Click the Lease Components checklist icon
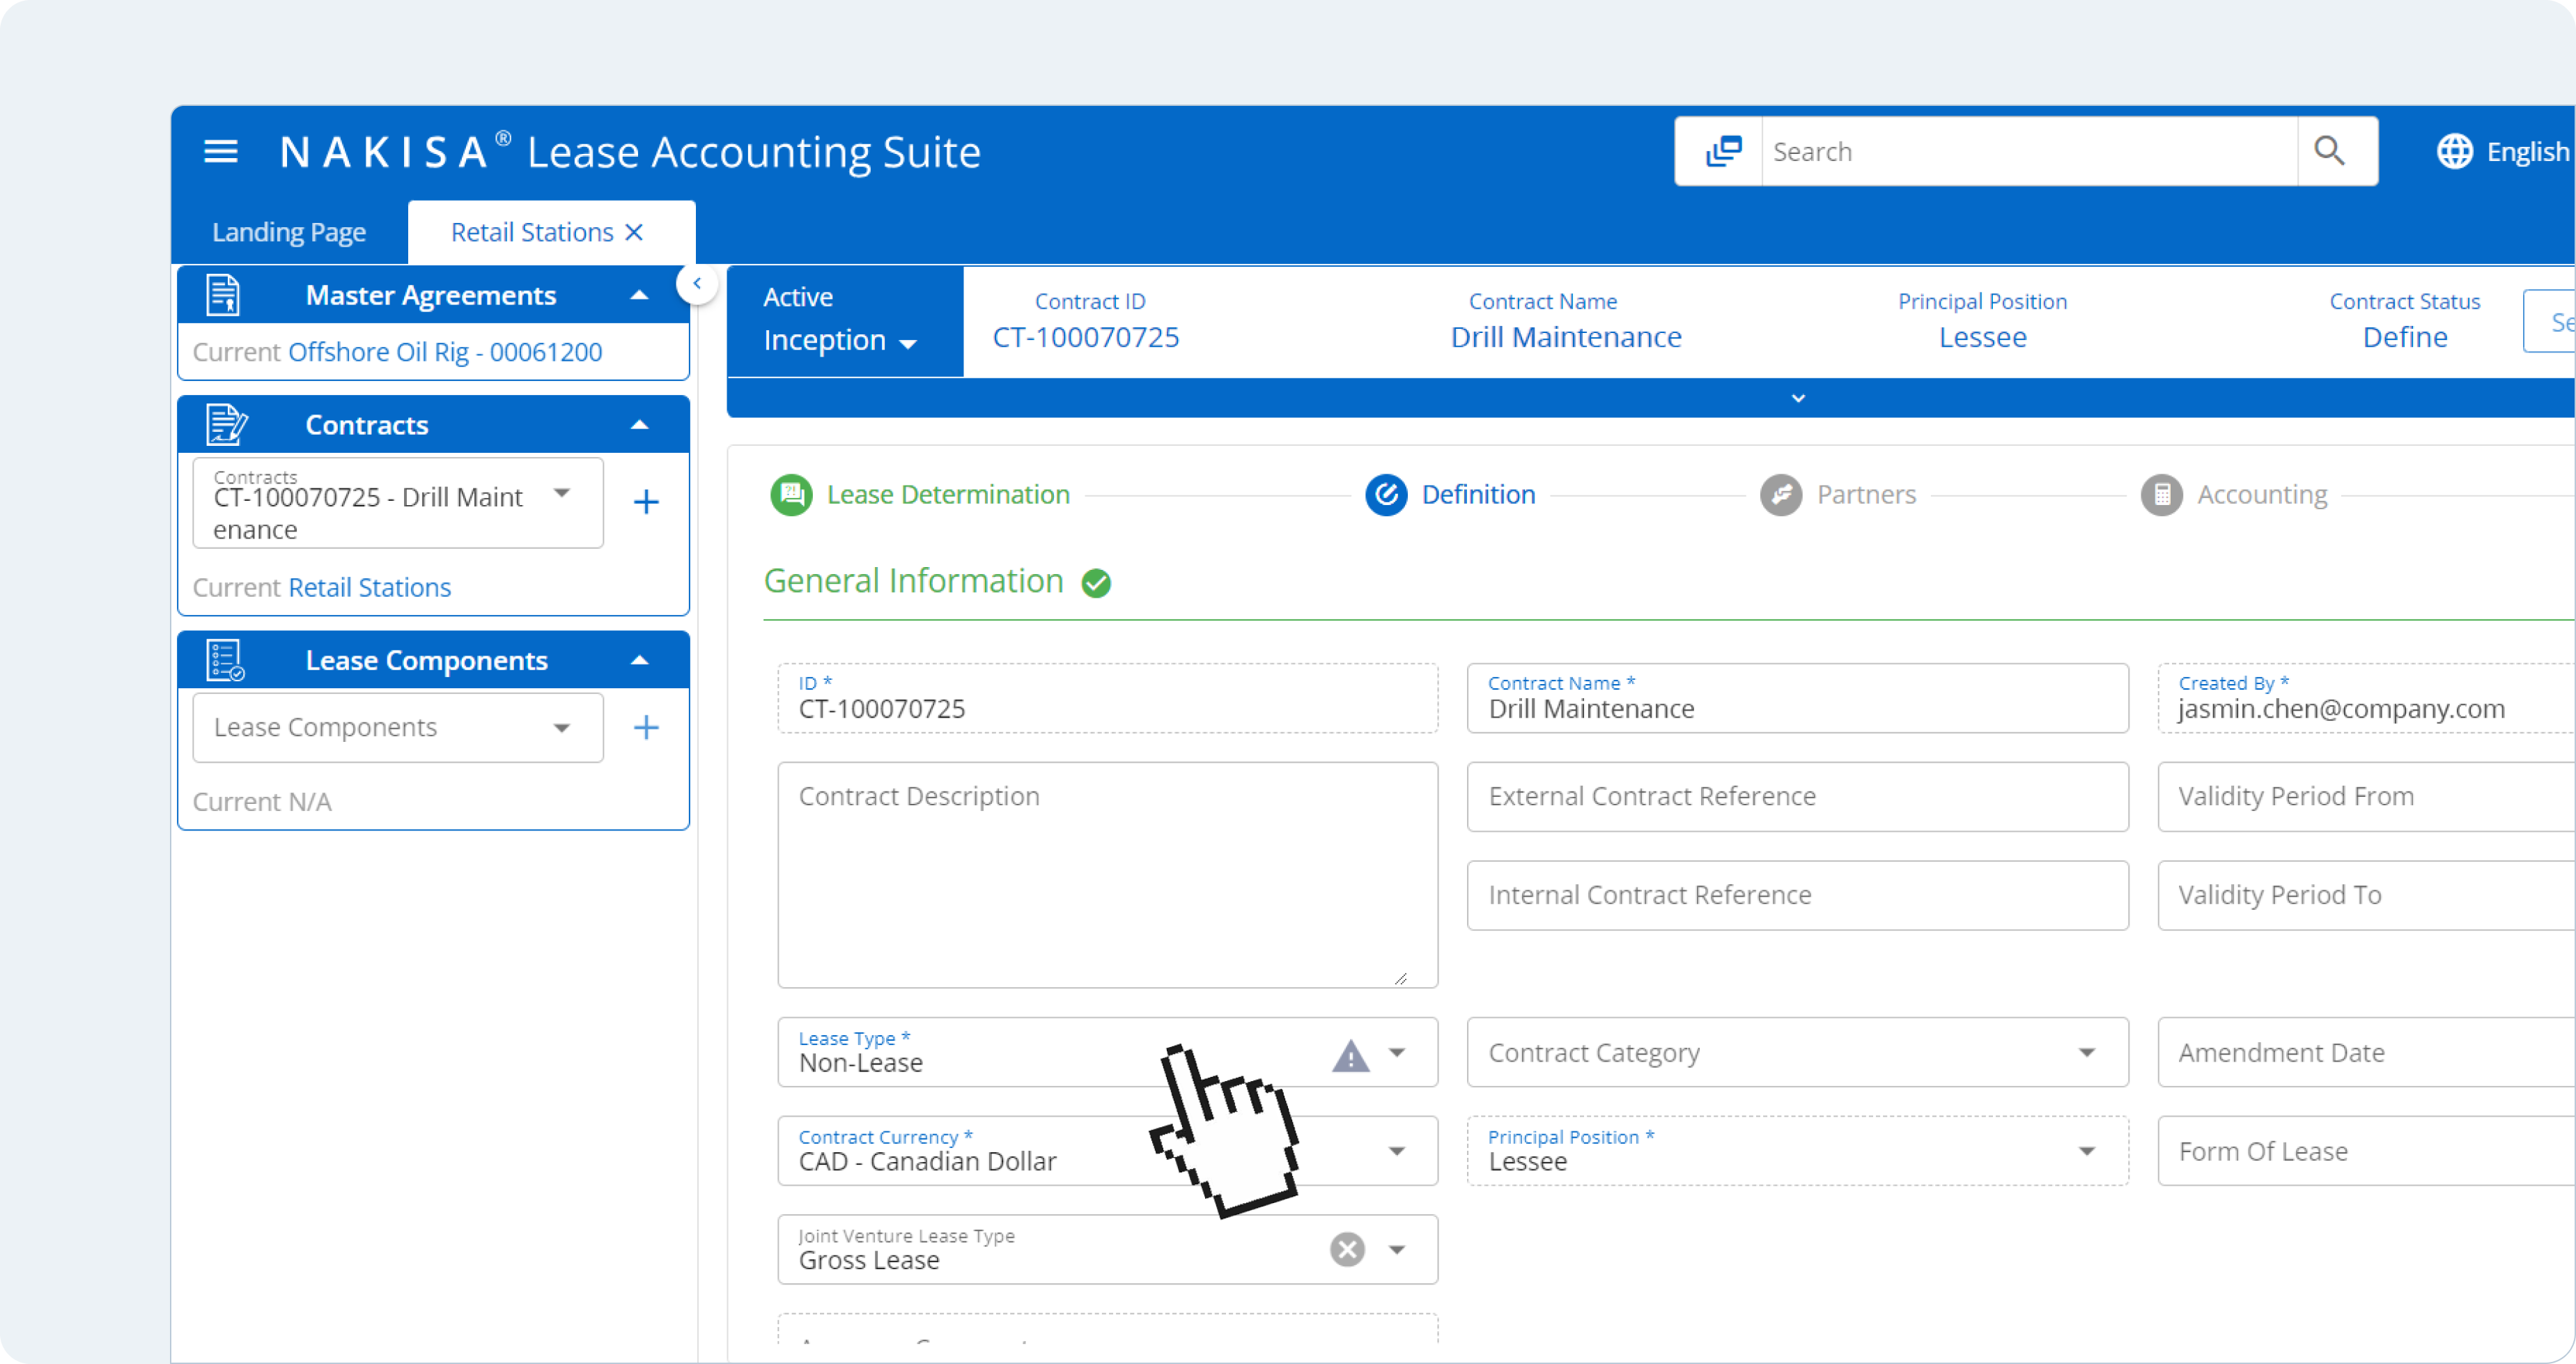Image resolution: width=2576 pixels, height=1364 pixels. point(226,660)
